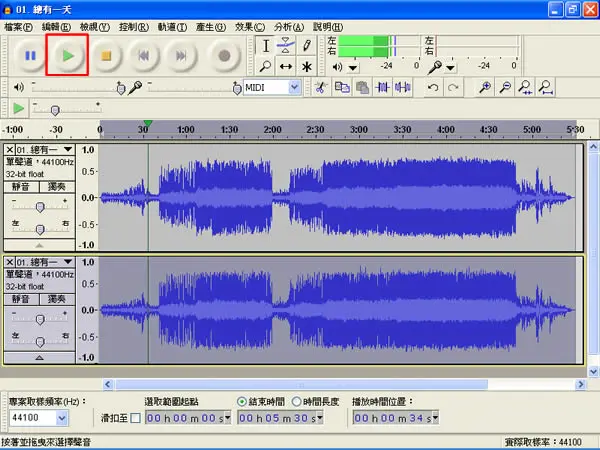The width and height of the screenshot is (600, 450).
Task: Click 獨奏 solo on the second track
Action: (x=57, y=299)
